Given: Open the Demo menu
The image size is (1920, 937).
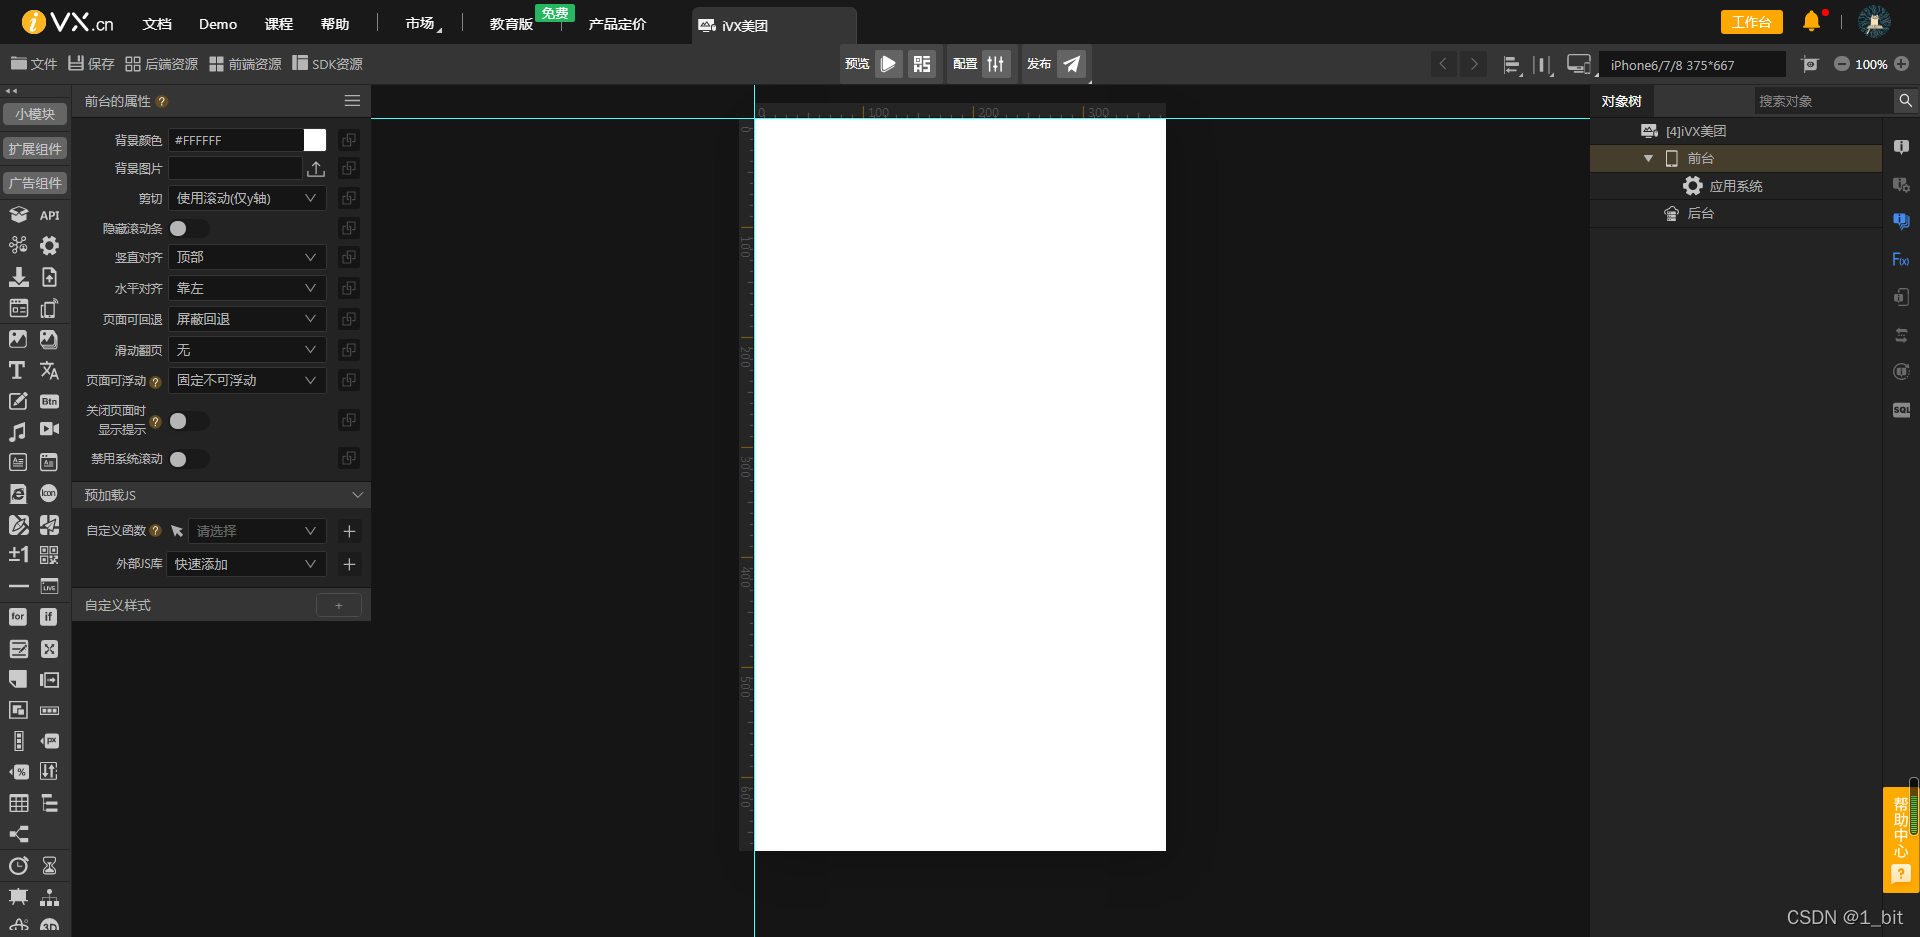Looking at the screenshot, I should pyautogui.click(x=217, y=24).
